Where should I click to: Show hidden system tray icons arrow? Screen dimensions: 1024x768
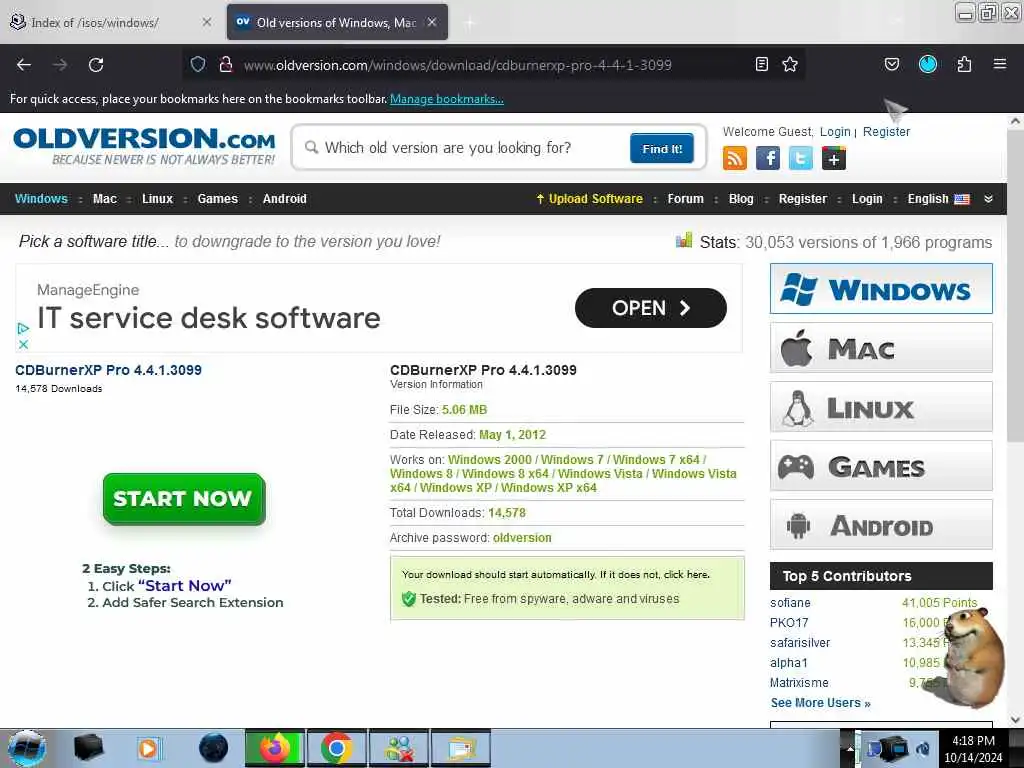(x=849, y=748)
